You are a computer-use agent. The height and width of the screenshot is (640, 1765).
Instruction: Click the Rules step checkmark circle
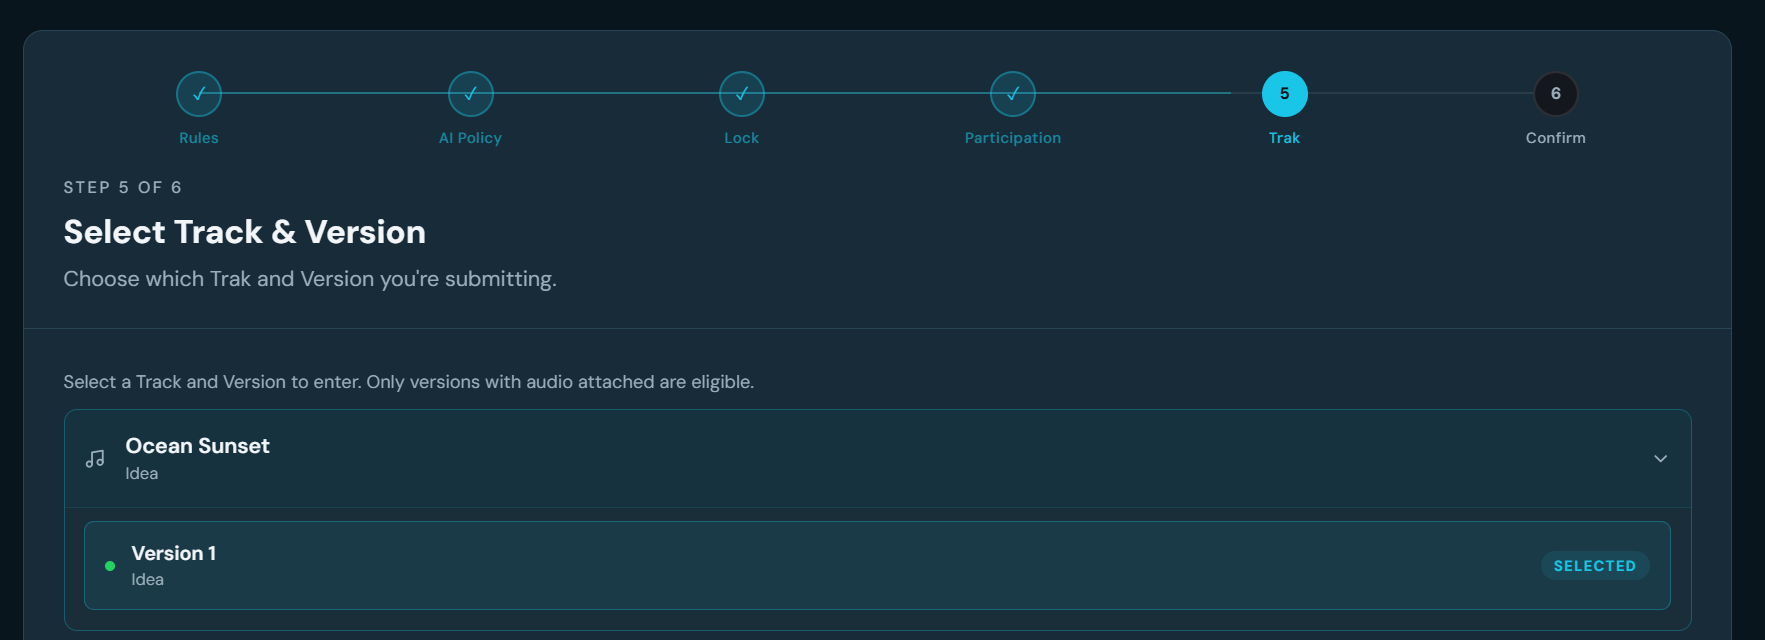click(199, 94)
